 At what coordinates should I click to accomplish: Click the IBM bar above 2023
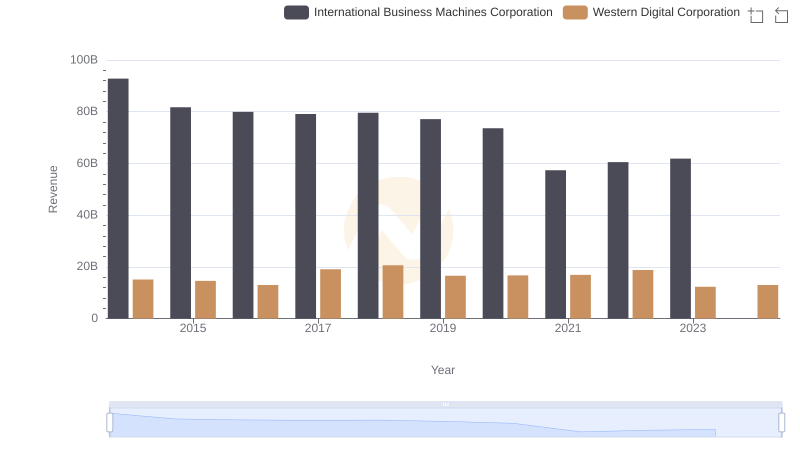(681, 239)
